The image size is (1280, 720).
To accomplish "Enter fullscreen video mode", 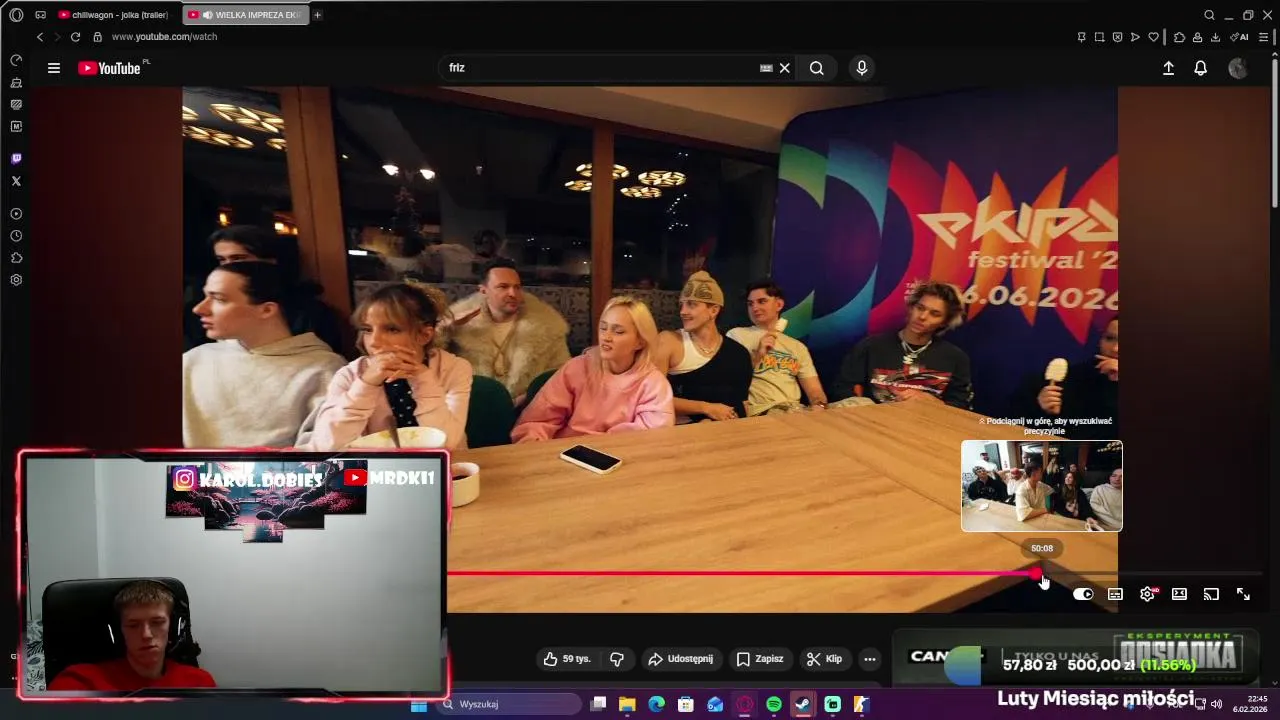I will pyautogui.click(x=1243, y=594).
